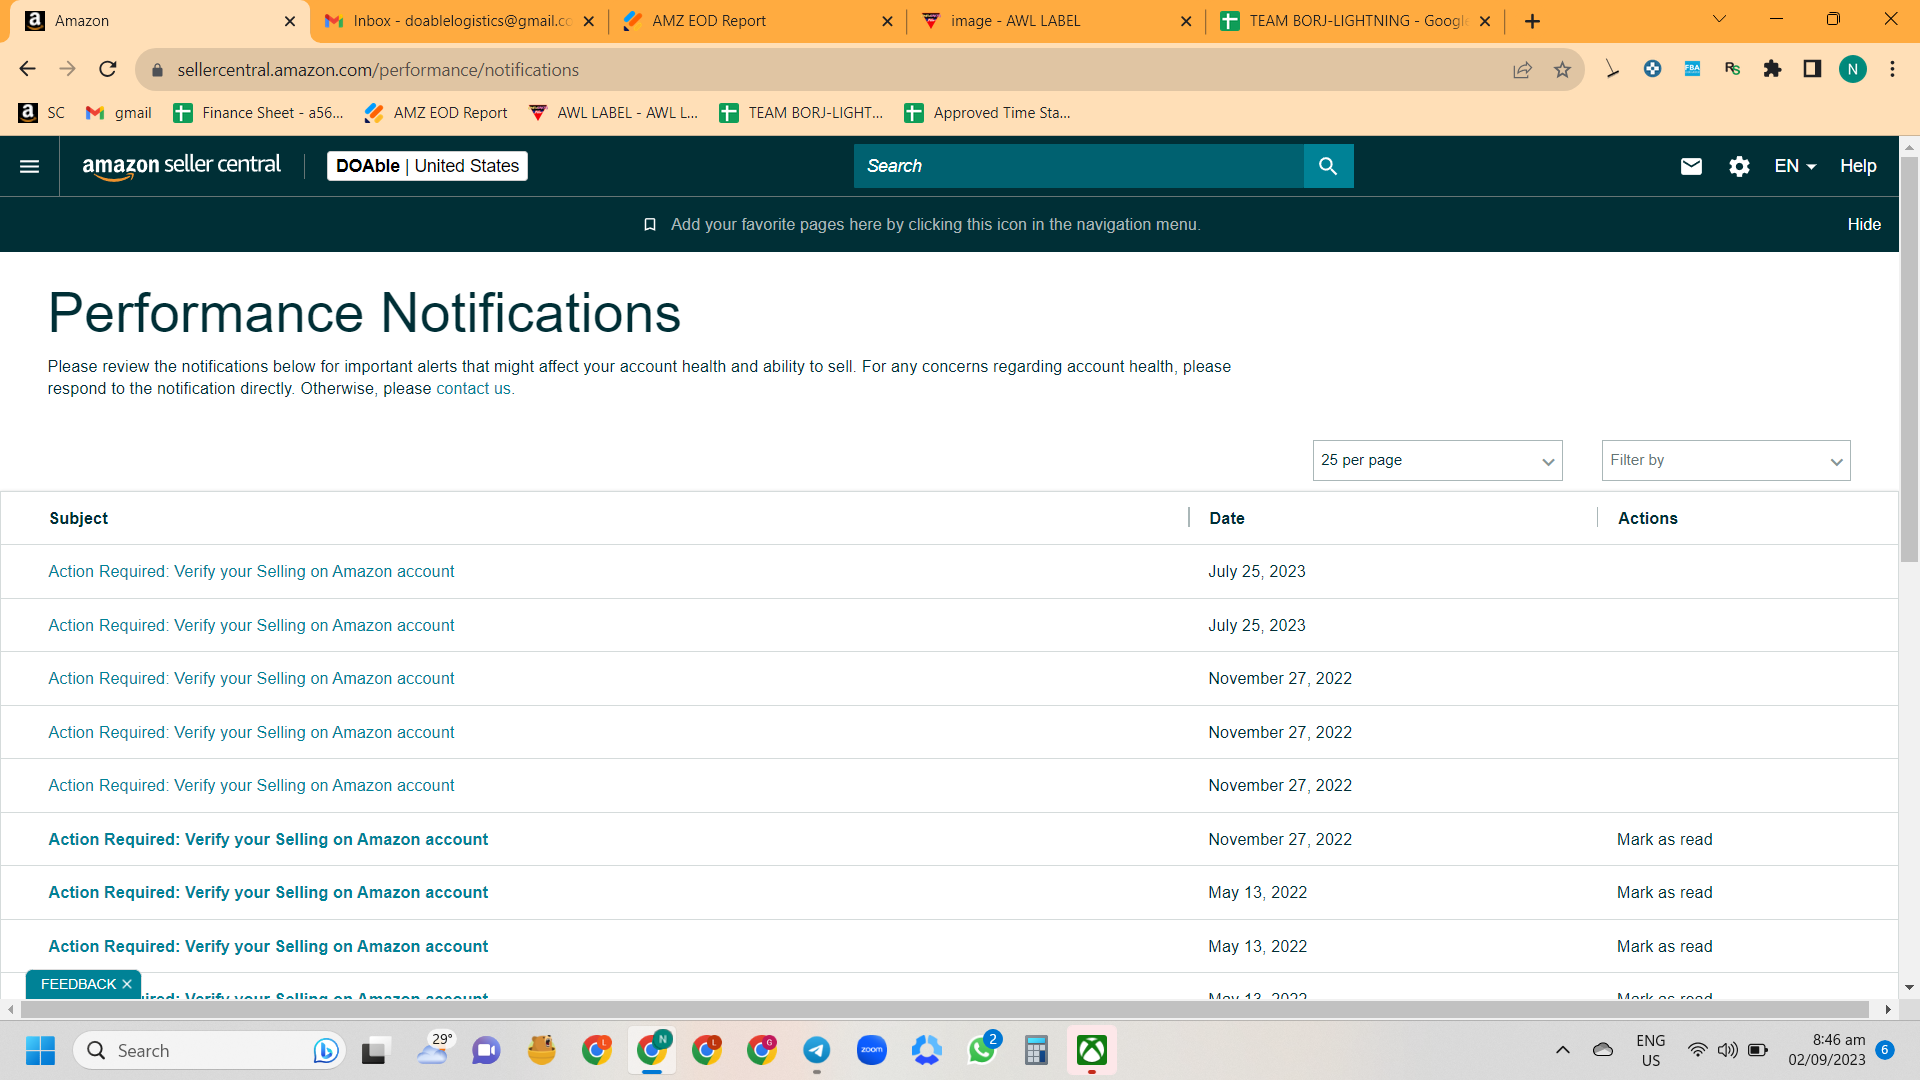
Task: Open the Chrome profile N avatar
Action: 1852,69
